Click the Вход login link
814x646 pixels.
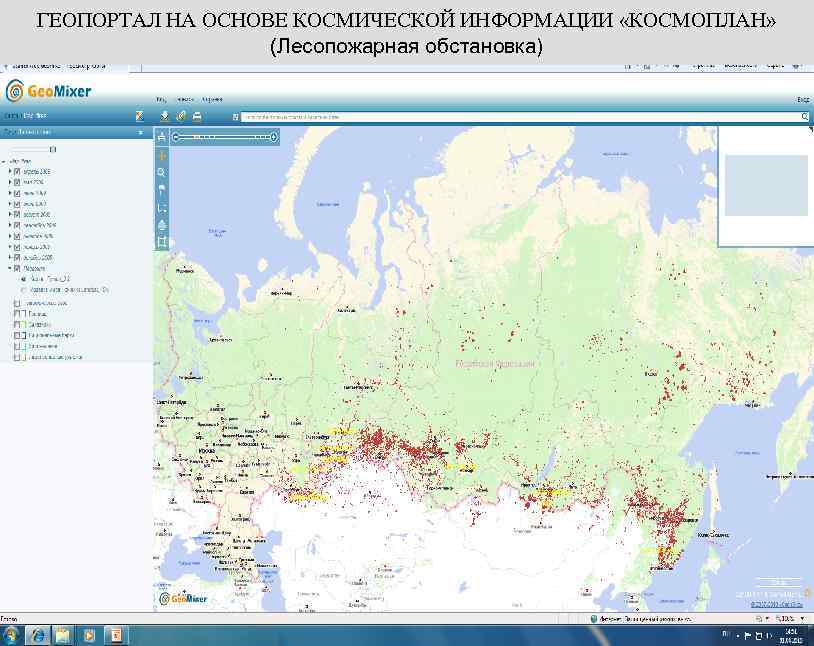click(803, 99)
